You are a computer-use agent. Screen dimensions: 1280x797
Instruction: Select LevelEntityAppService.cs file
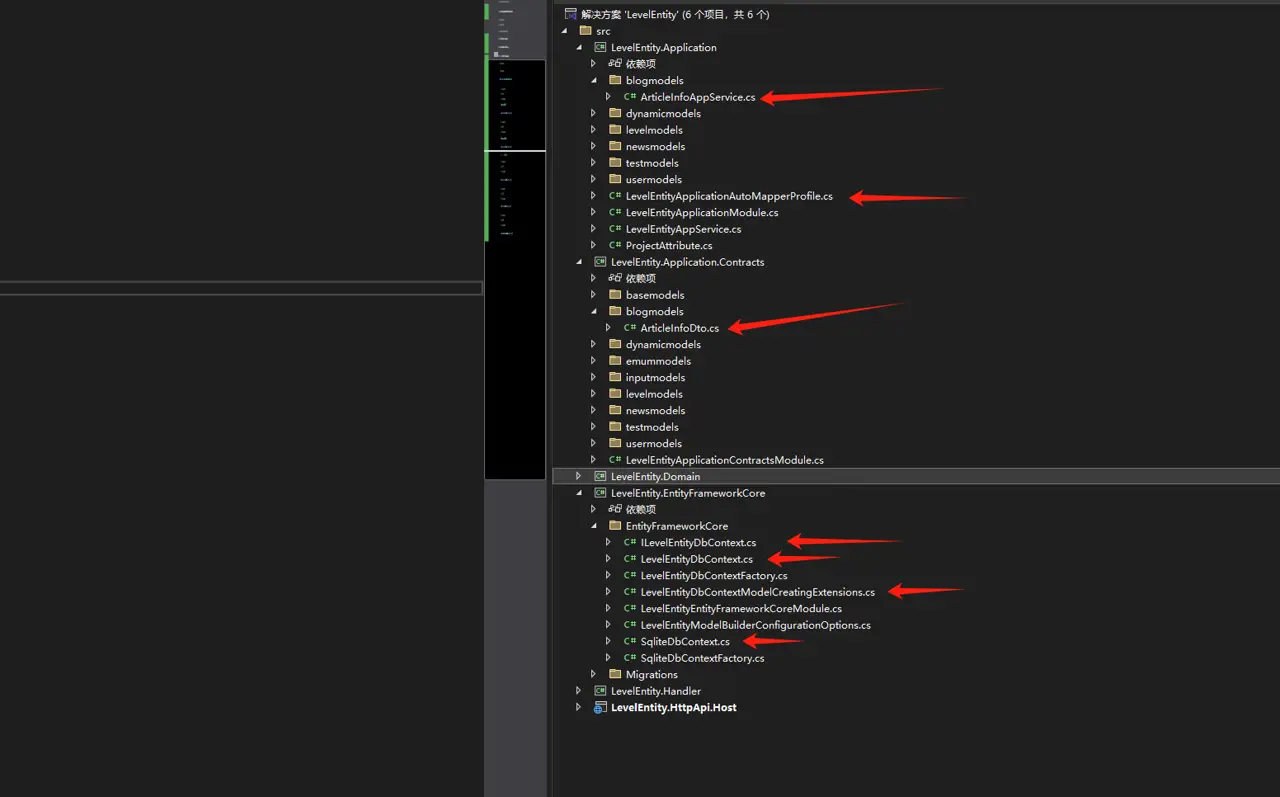(684, 229)
